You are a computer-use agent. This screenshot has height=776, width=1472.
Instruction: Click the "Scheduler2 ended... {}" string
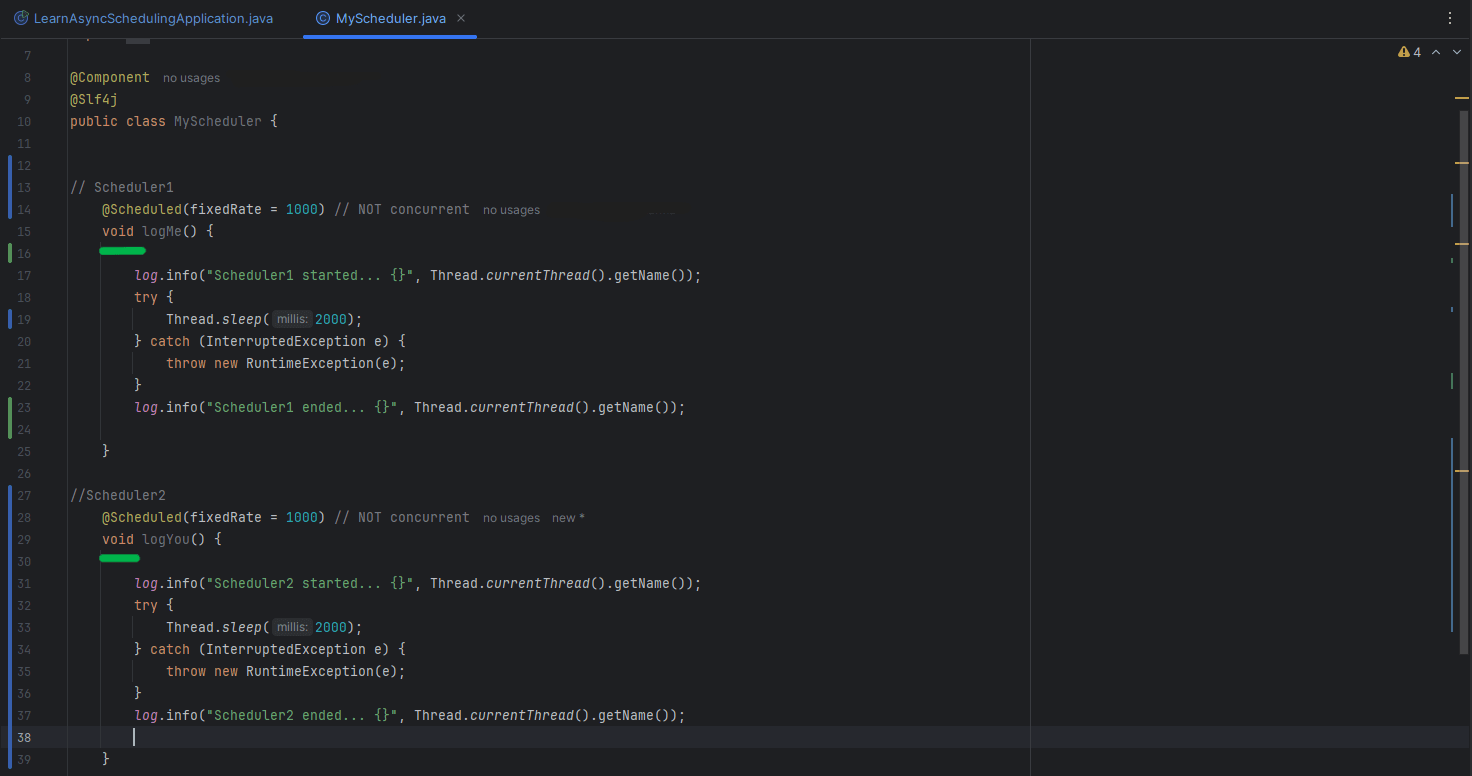[302, 715]
